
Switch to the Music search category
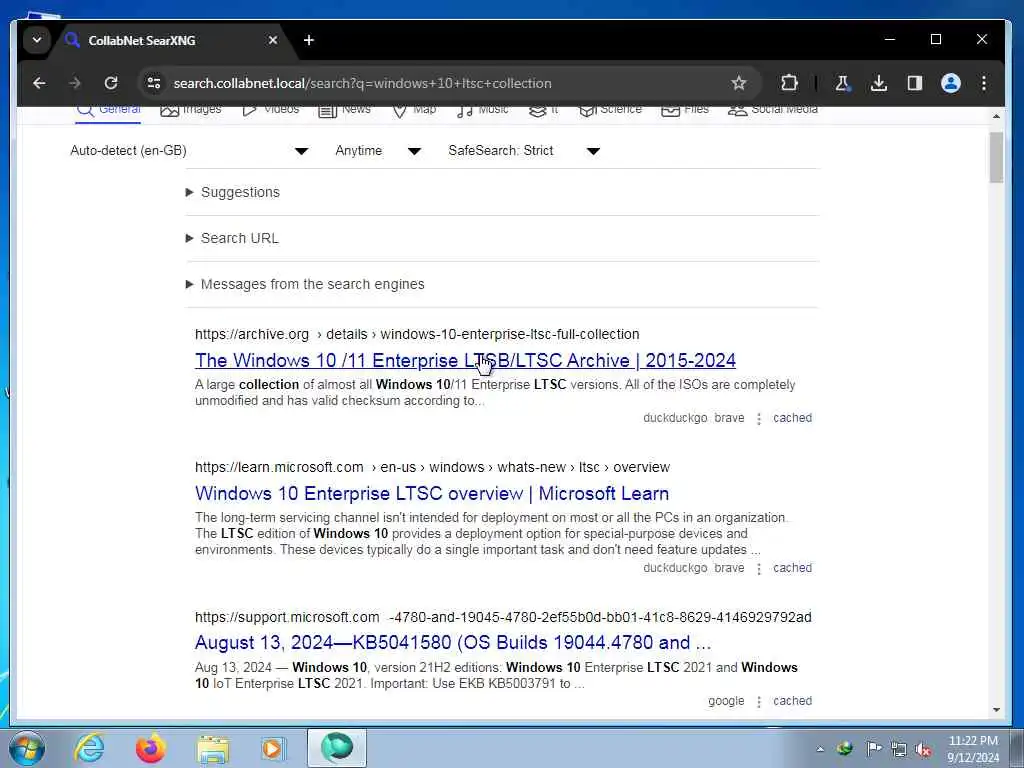pos(482,110)
